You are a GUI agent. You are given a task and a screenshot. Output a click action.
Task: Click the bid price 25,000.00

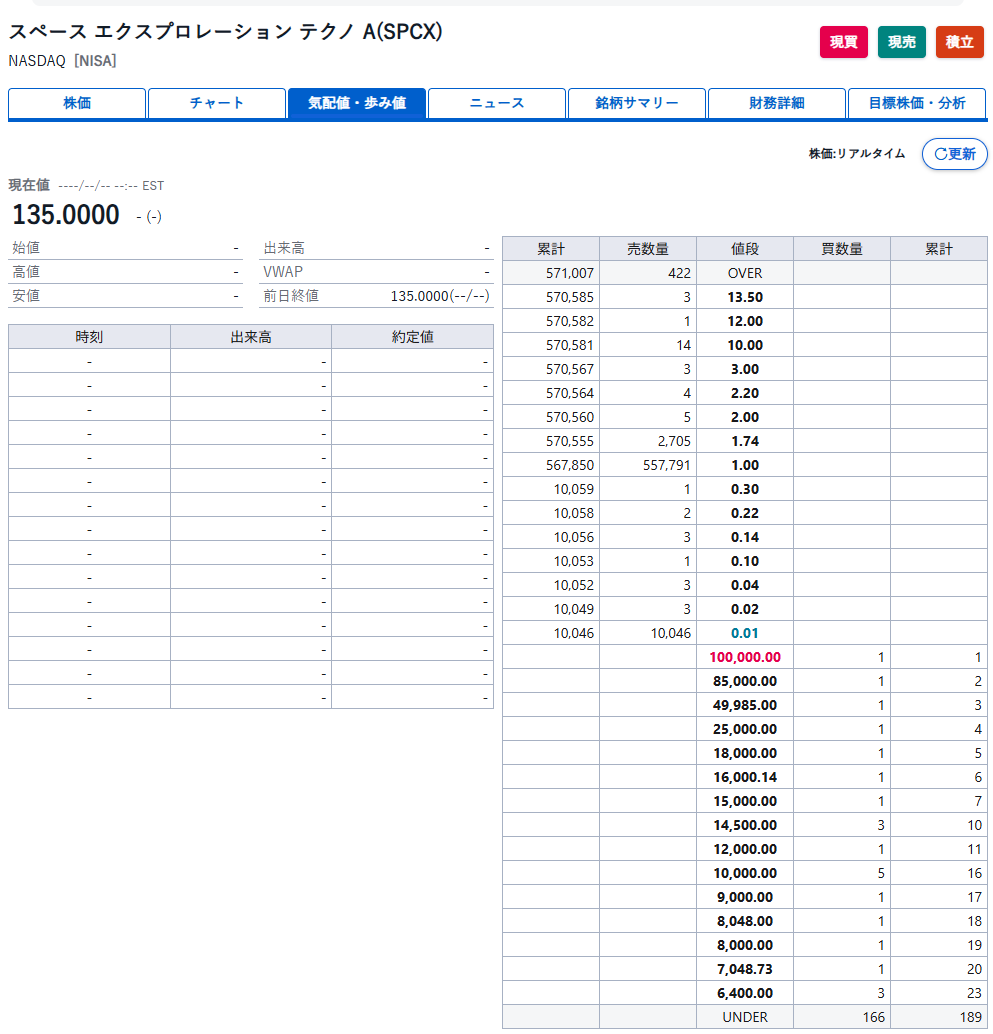pos(745,729)
